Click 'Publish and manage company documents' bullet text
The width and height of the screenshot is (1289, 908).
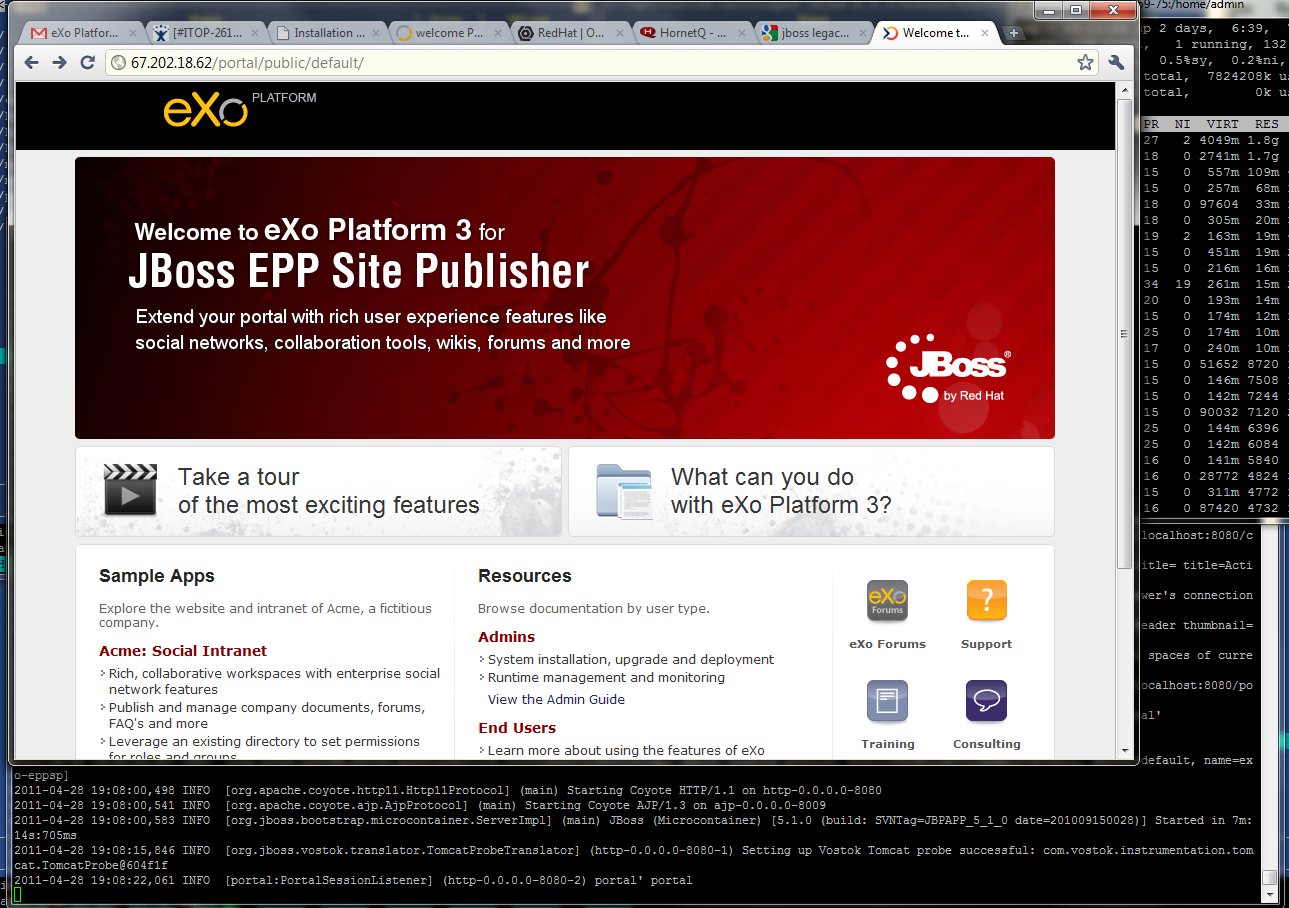pos(267,715)
